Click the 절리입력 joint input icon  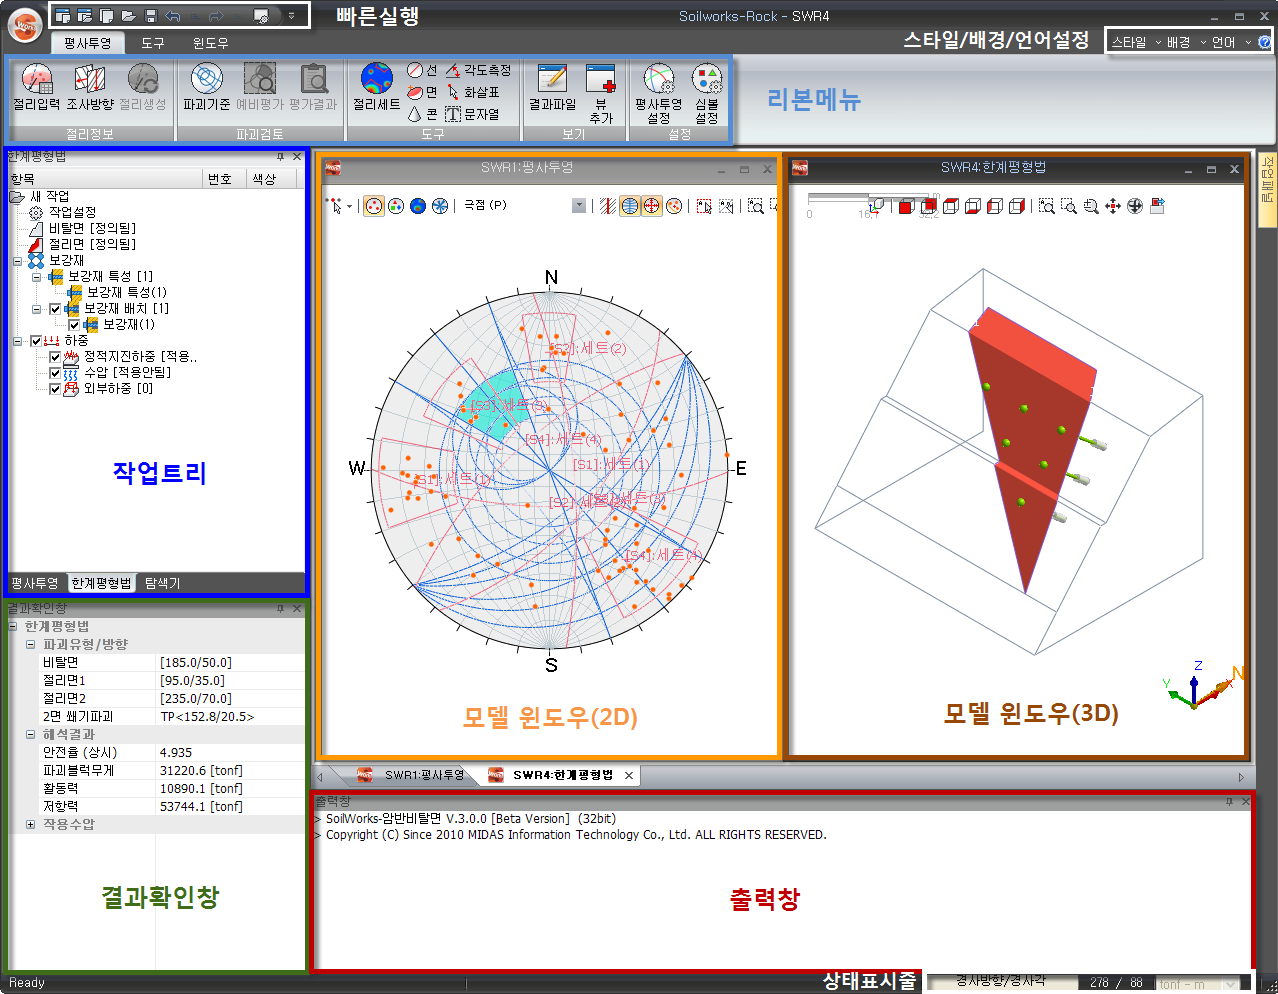pos(36,86)
